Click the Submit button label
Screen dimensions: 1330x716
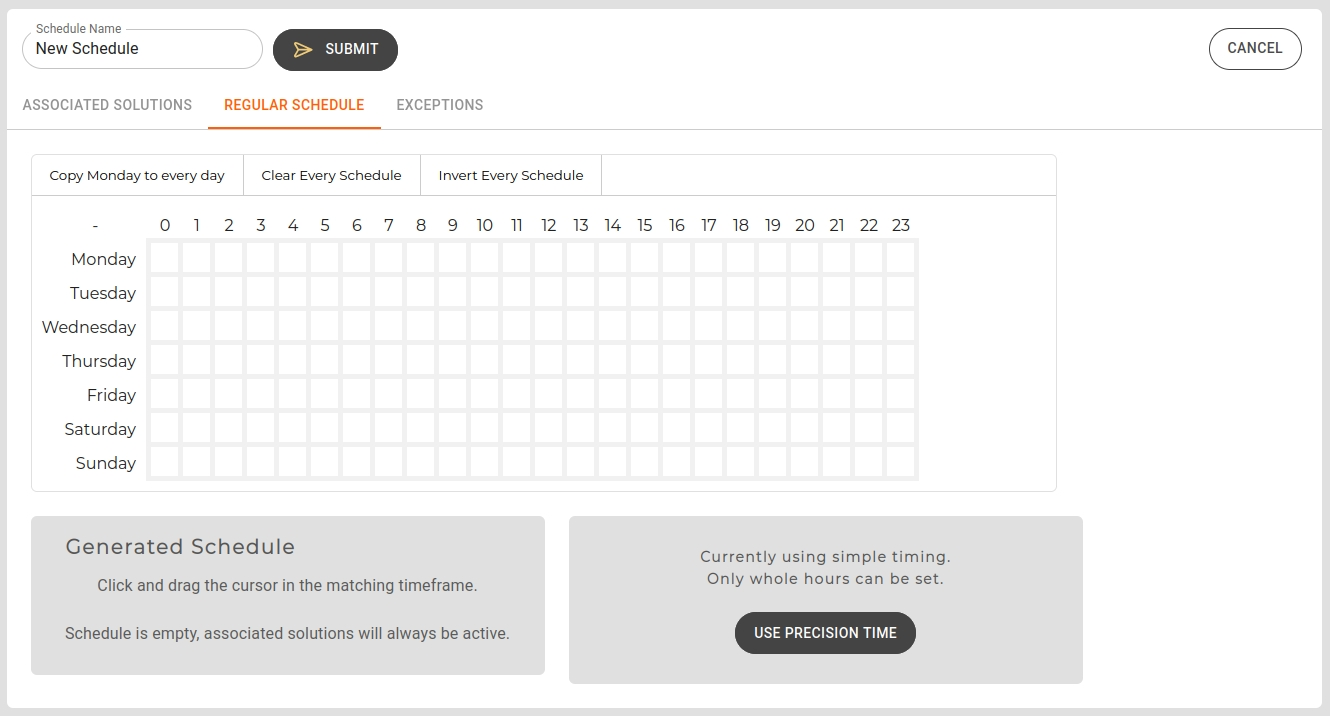point(352,50)
